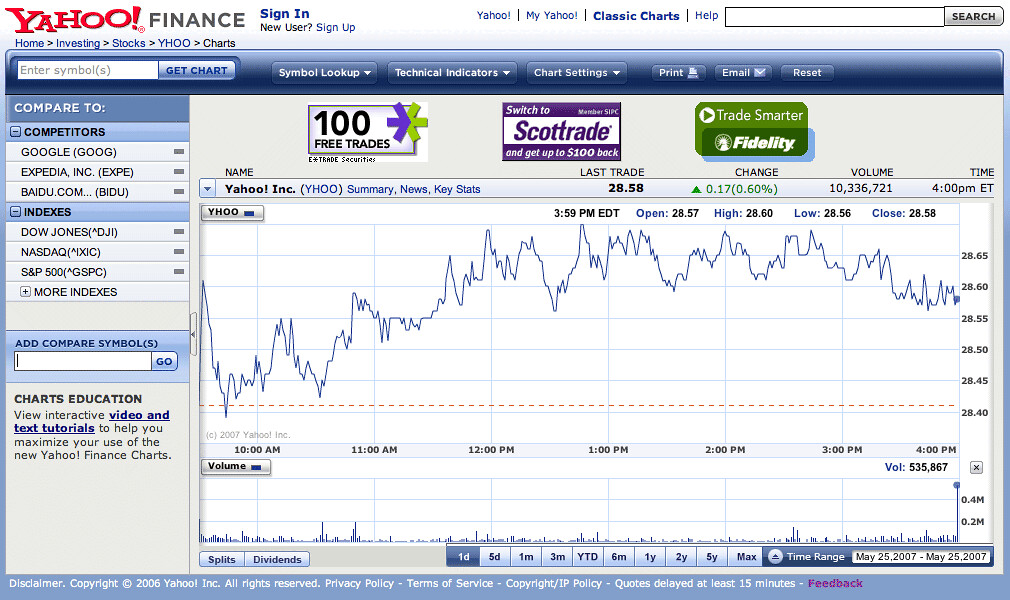Click the Fidelity Trade Smarter play icon
This screenshot has width=1010, height=600.
[x=706, y=115]
